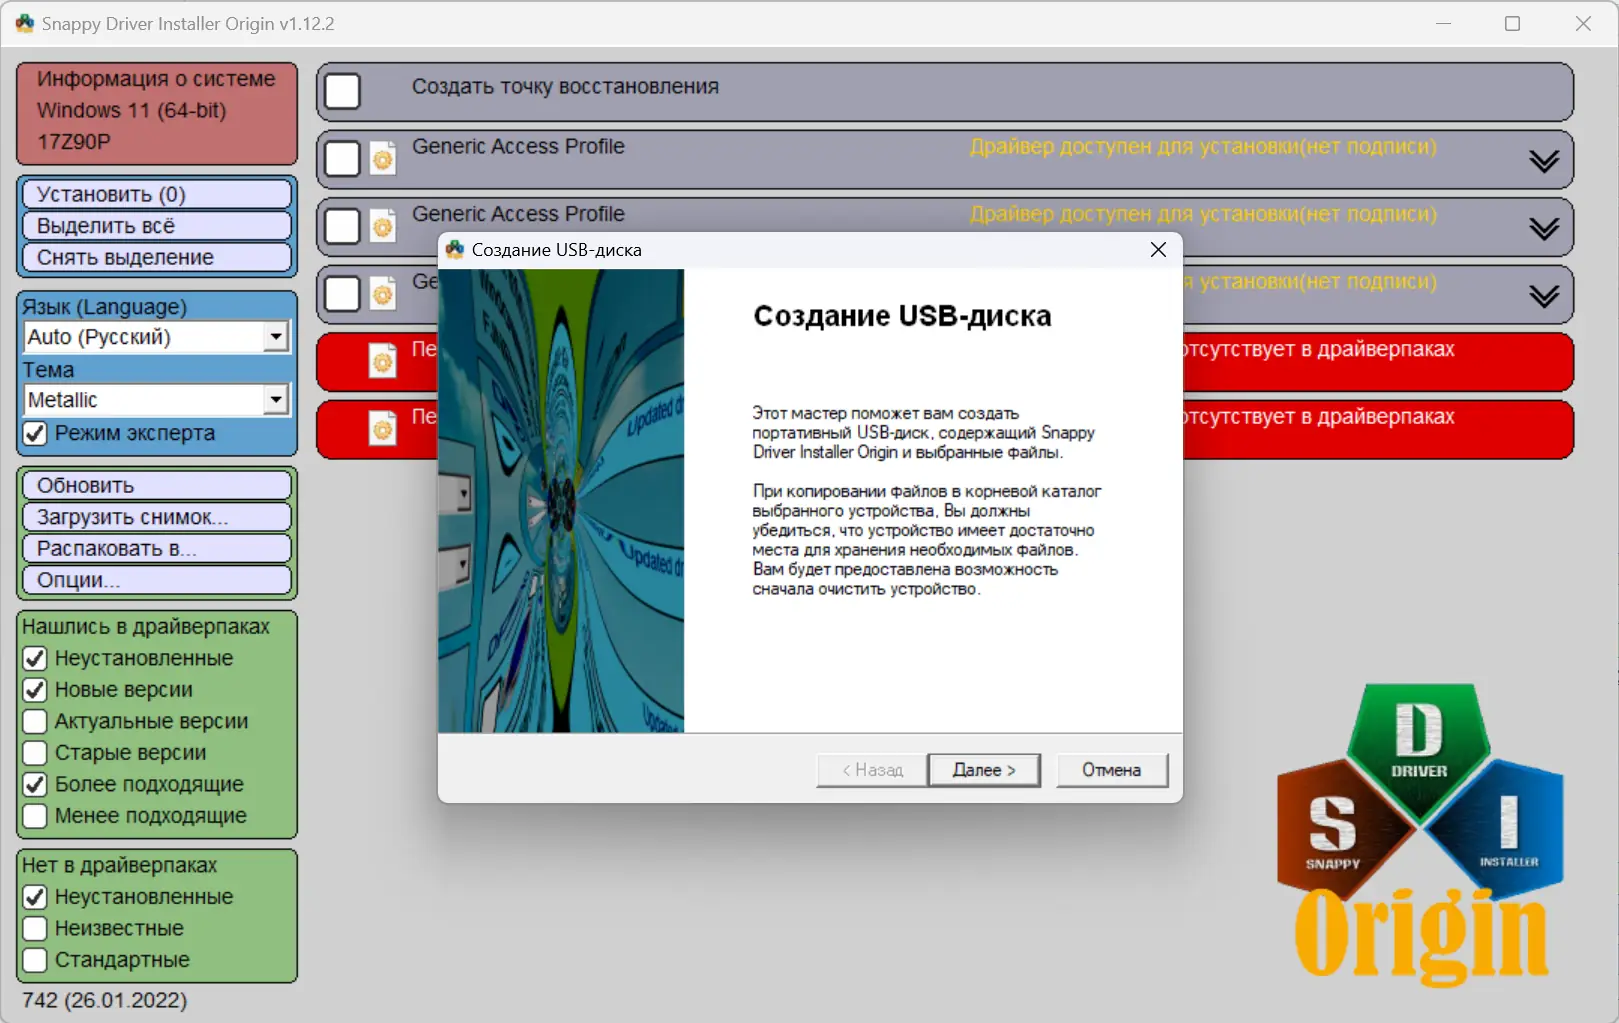Screen dimensions: 1619x1023
Task: Disable the Режим эксперта checkbox
Action: (x=35, y=433)
